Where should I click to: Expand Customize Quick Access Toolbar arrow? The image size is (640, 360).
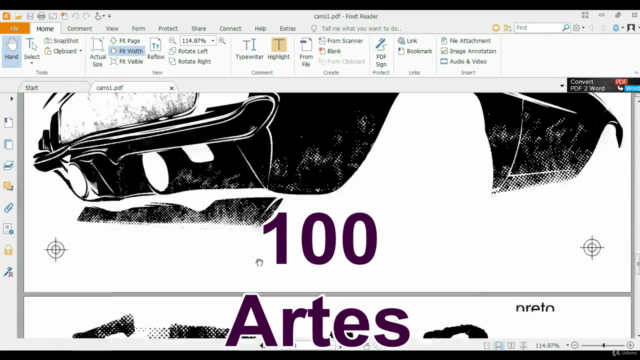click(x=109, y=16)
